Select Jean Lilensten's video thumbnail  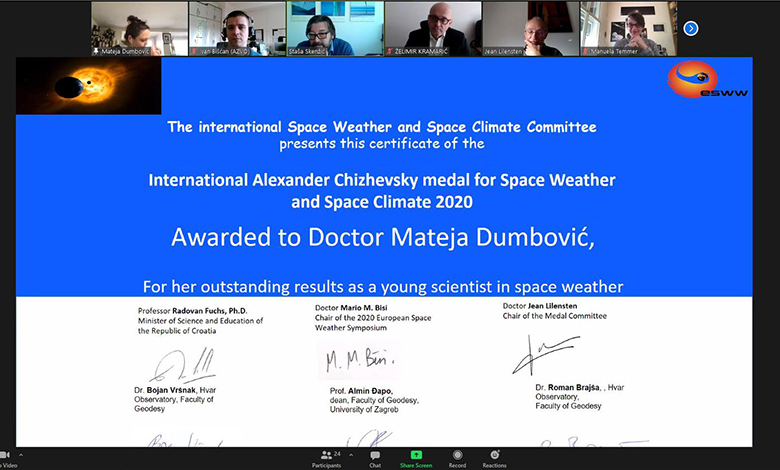531,28
